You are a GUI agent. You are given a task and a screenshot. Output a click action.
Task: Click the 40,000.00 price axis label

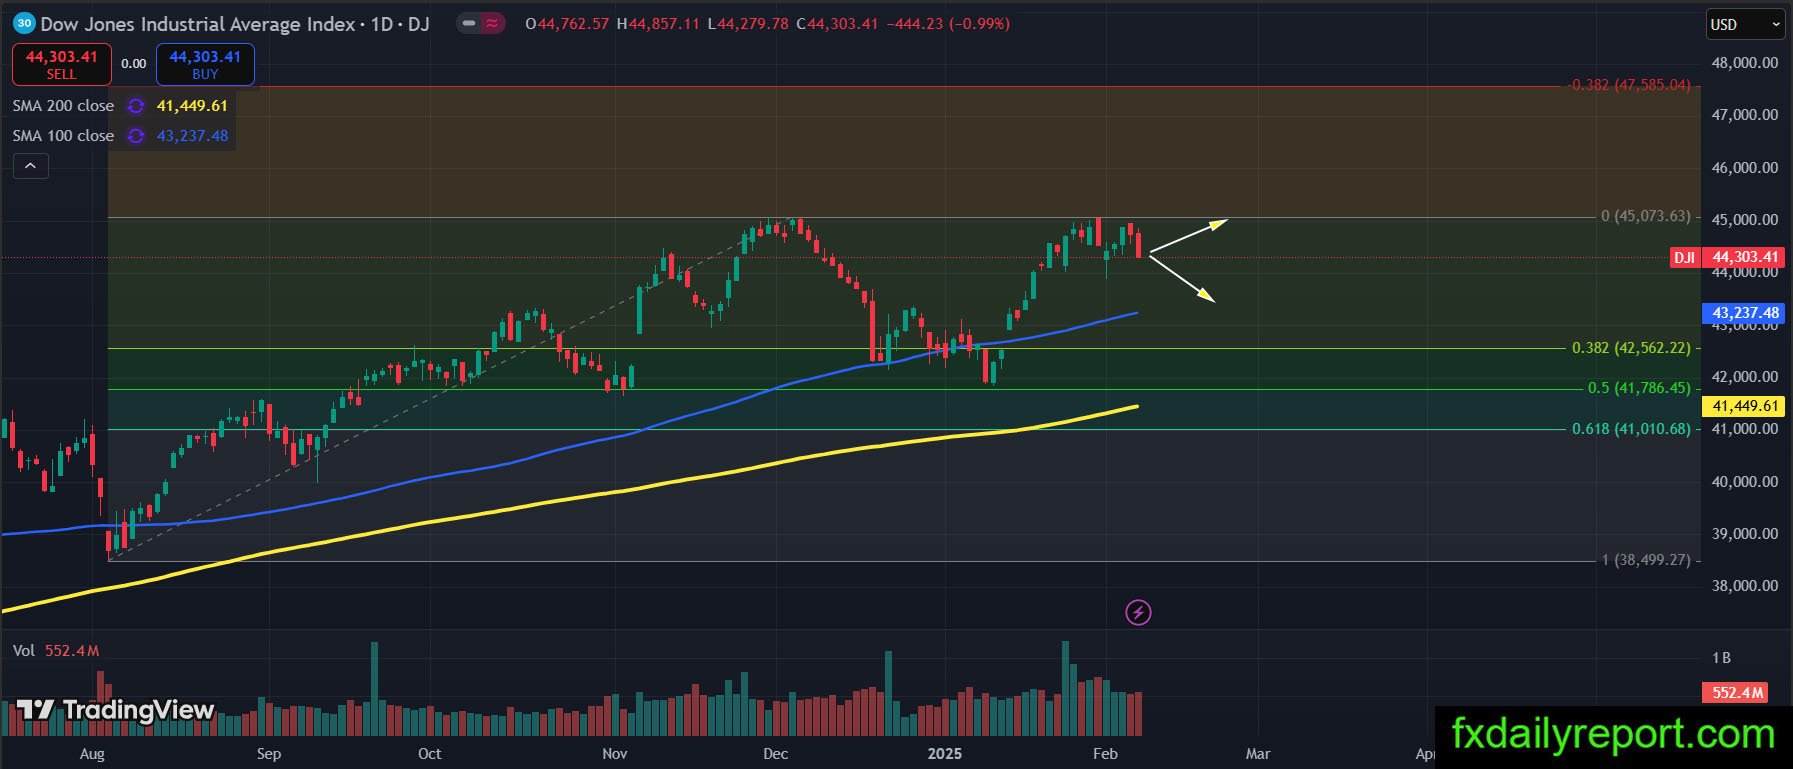tap(1745, 482)
